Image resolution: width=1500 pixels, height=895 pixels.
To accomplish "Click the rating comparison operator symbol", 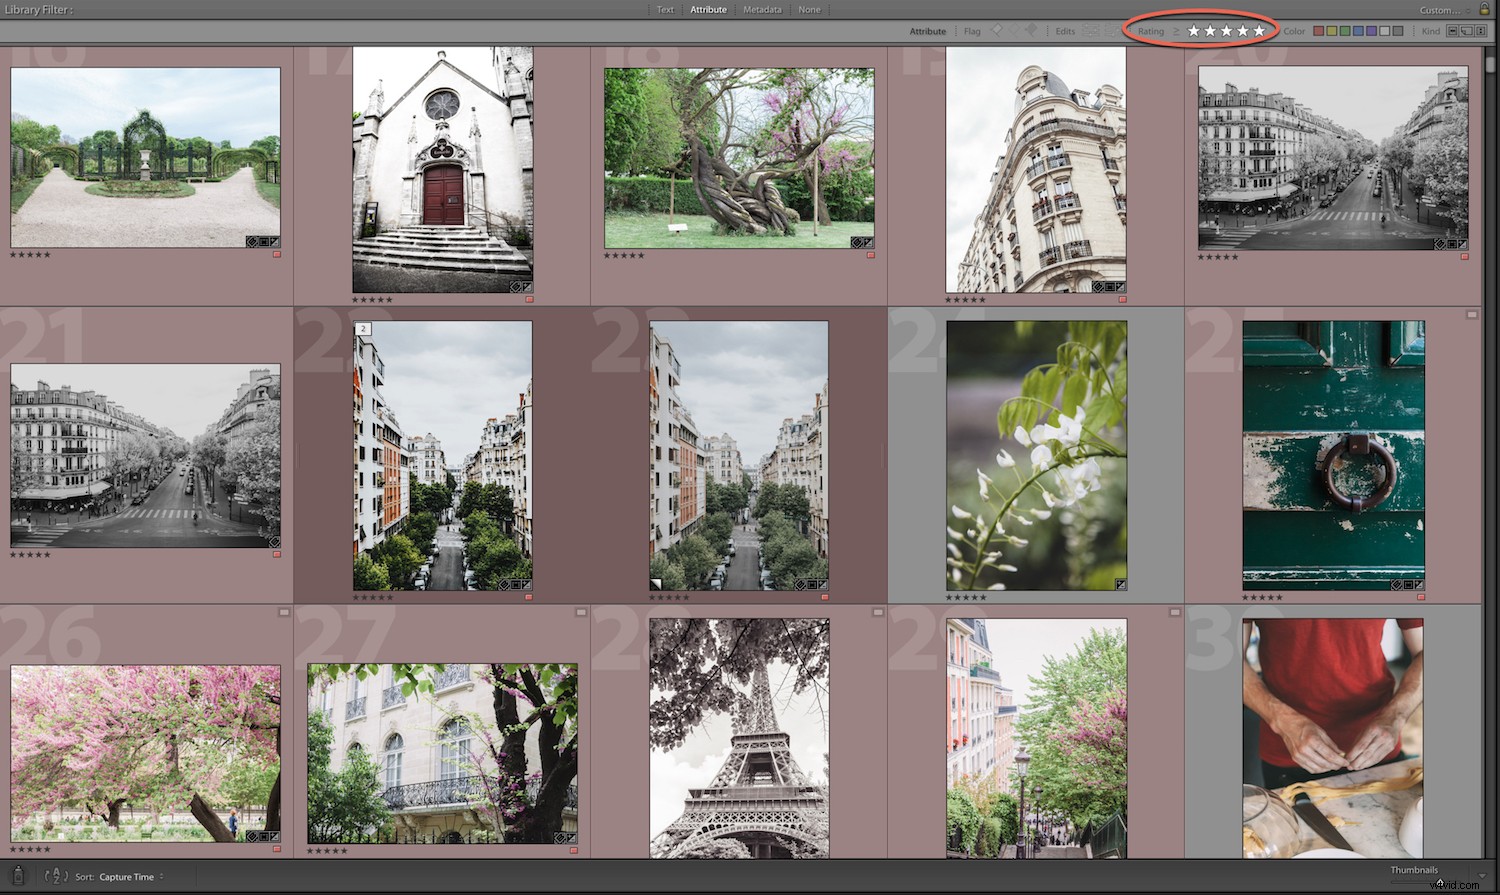I will pyautogui.click(x=1175, y=31).
